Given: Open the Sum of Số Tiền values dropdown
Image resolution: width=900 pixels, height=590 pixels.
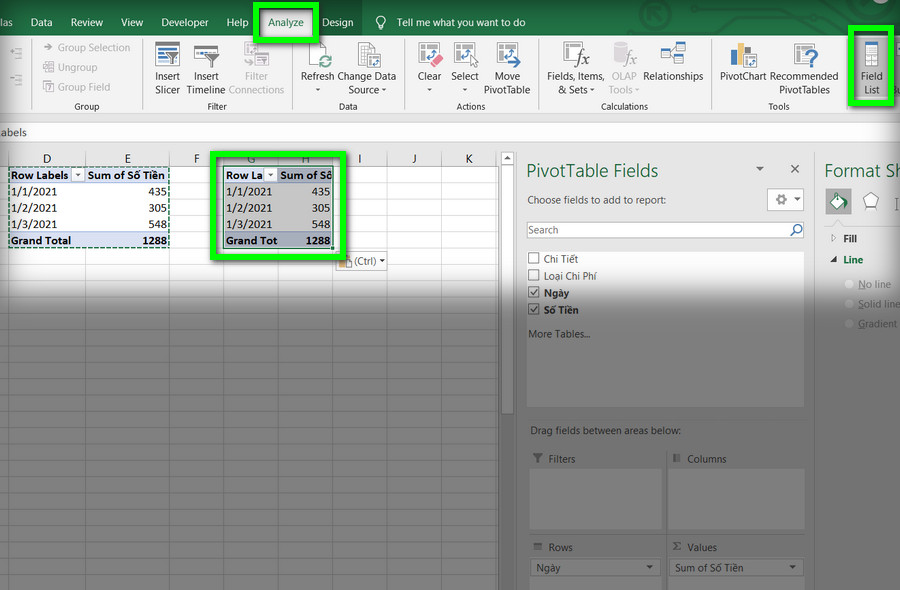Looking at the screenshot, I should click(793, 568).
